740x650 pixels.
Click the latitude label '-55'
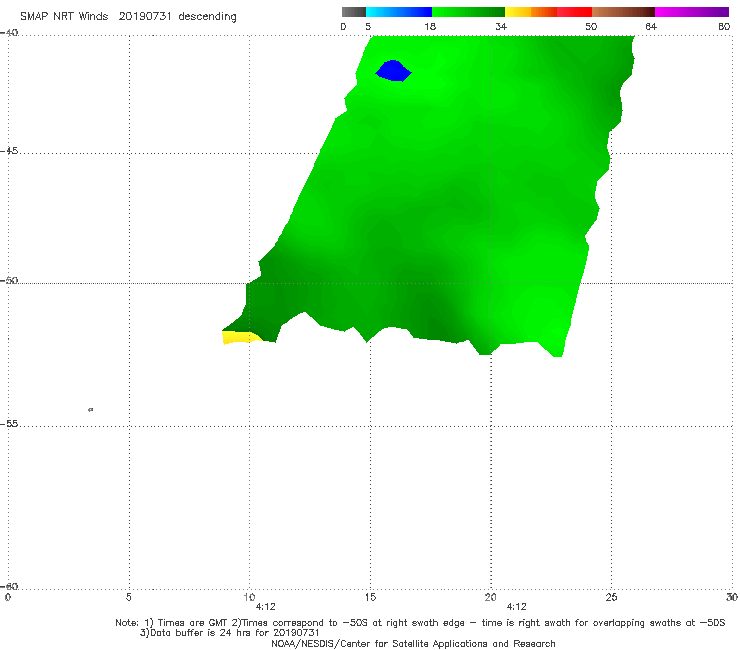[9, 423]
